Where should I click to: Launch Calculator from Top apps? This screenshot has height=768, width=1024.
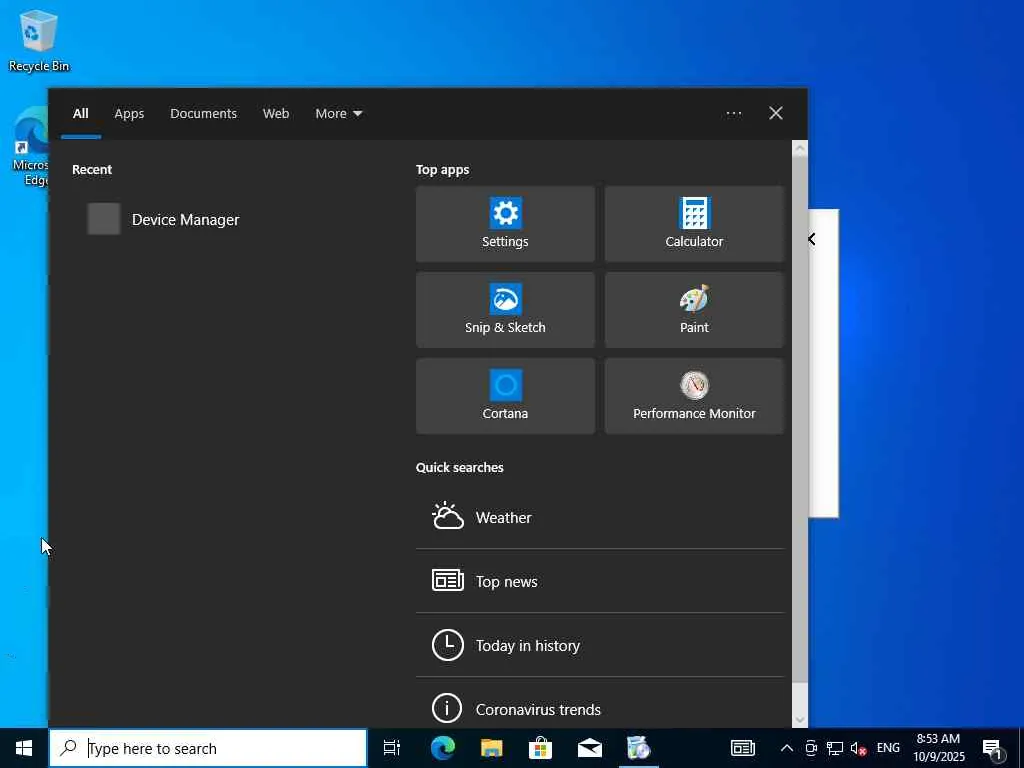(x=694, y=224)
